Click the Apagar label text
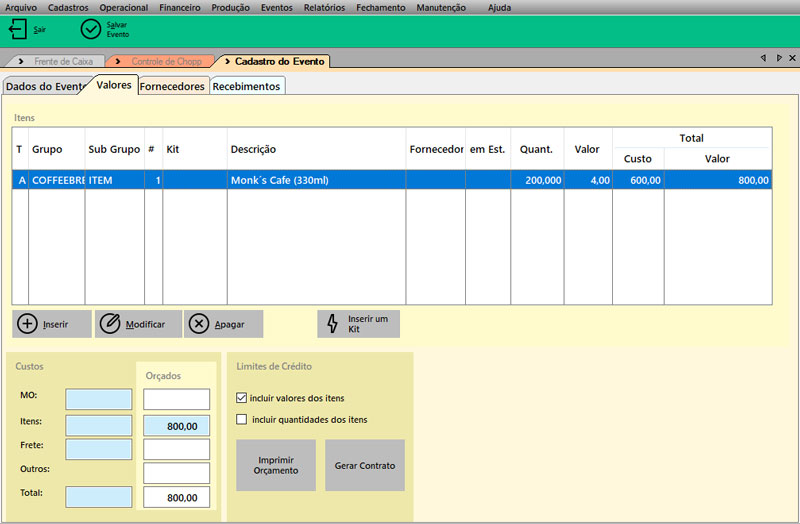This screenshot has height=524, width=800. pos(229,325)
